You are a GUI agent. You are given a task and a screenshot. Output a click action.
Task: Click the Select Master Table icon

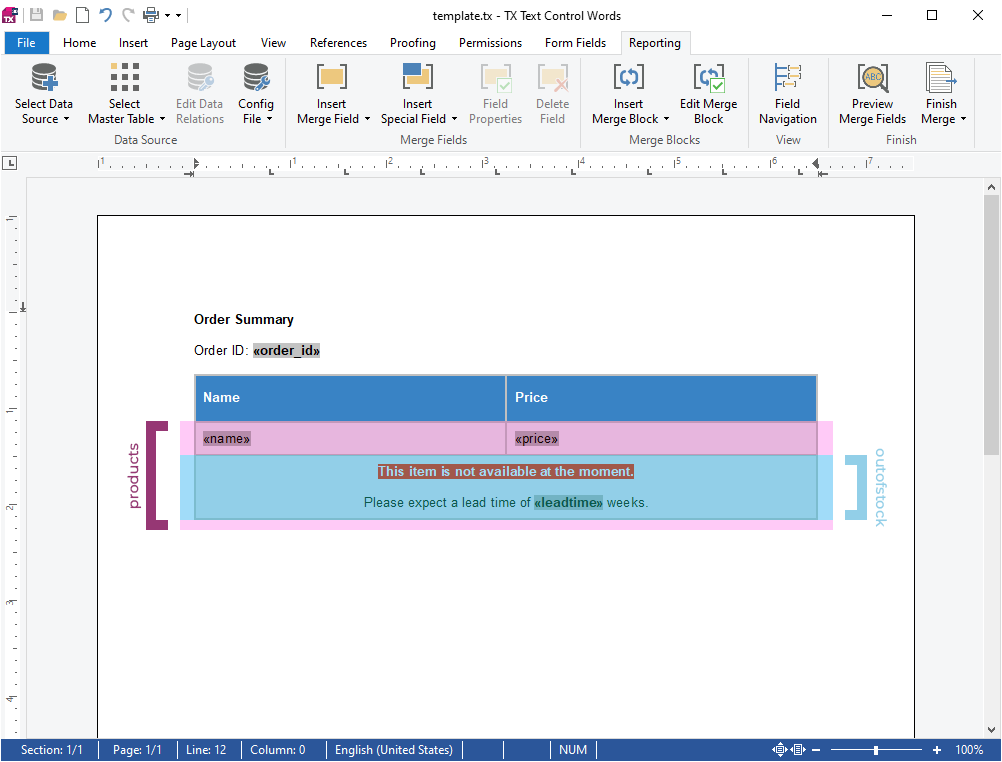[x=124, y=78]
